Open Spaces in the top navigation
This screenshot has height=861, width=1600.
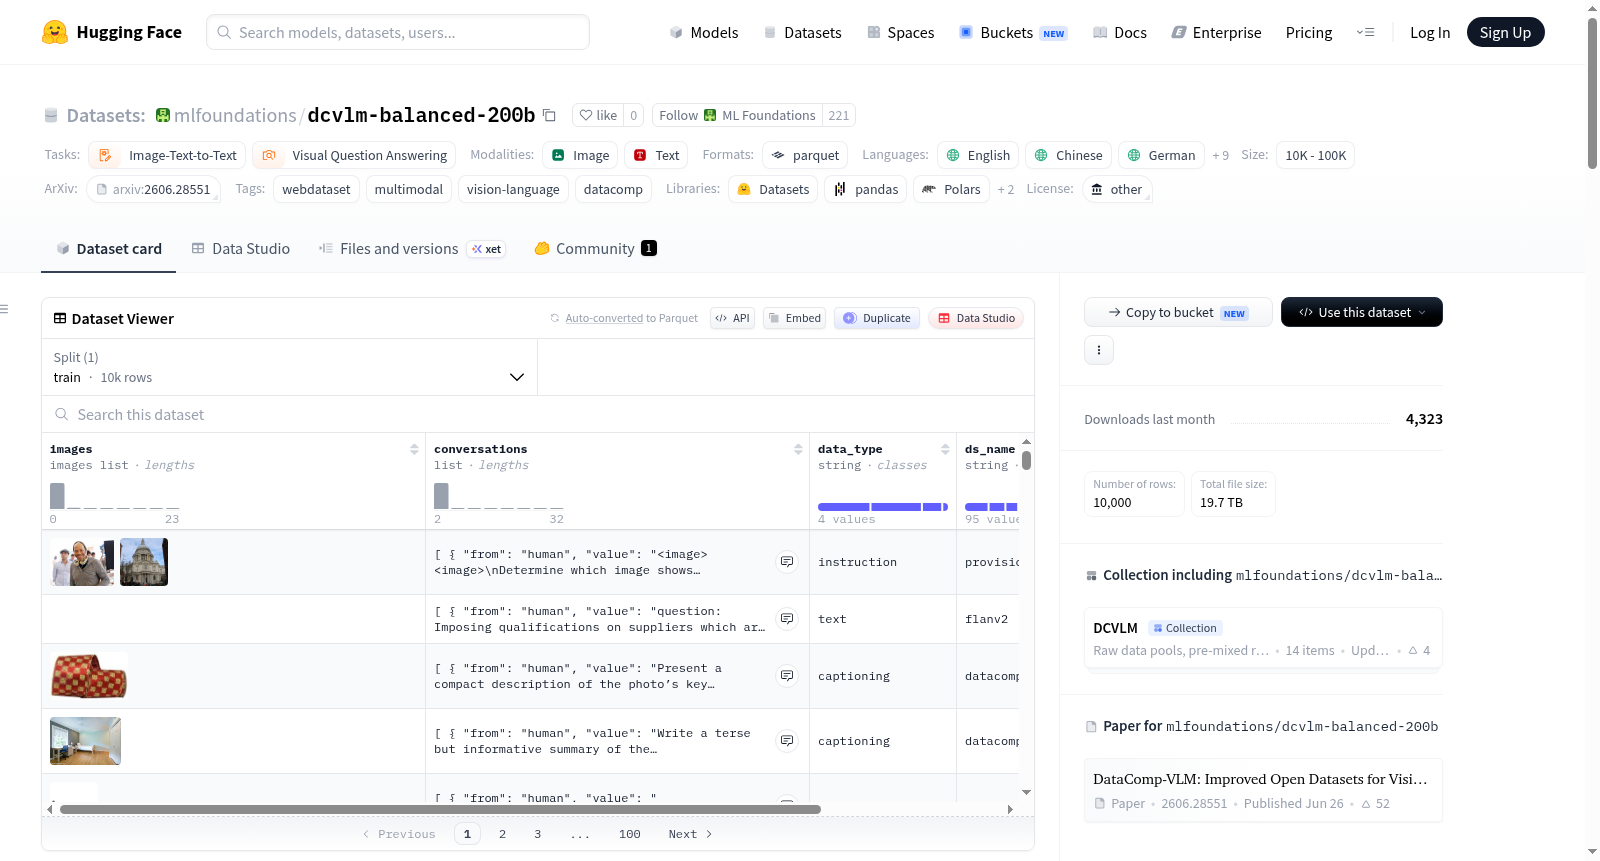900,32
